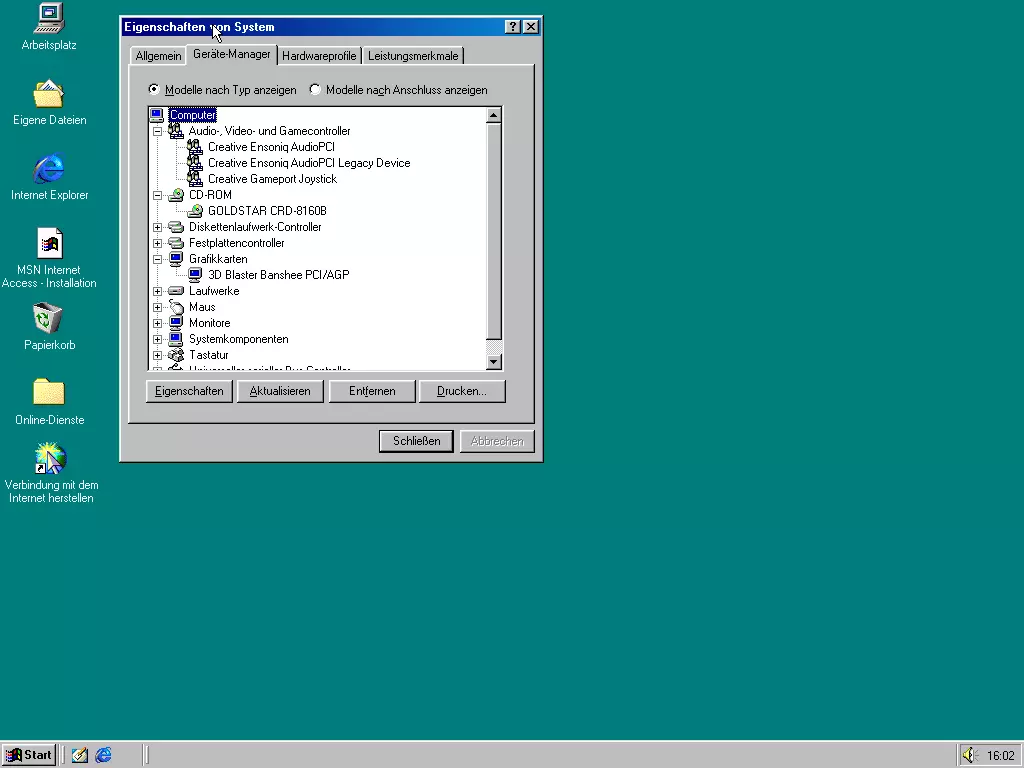Click the 3D Blaster Banshee device icon

click(195, 275)
